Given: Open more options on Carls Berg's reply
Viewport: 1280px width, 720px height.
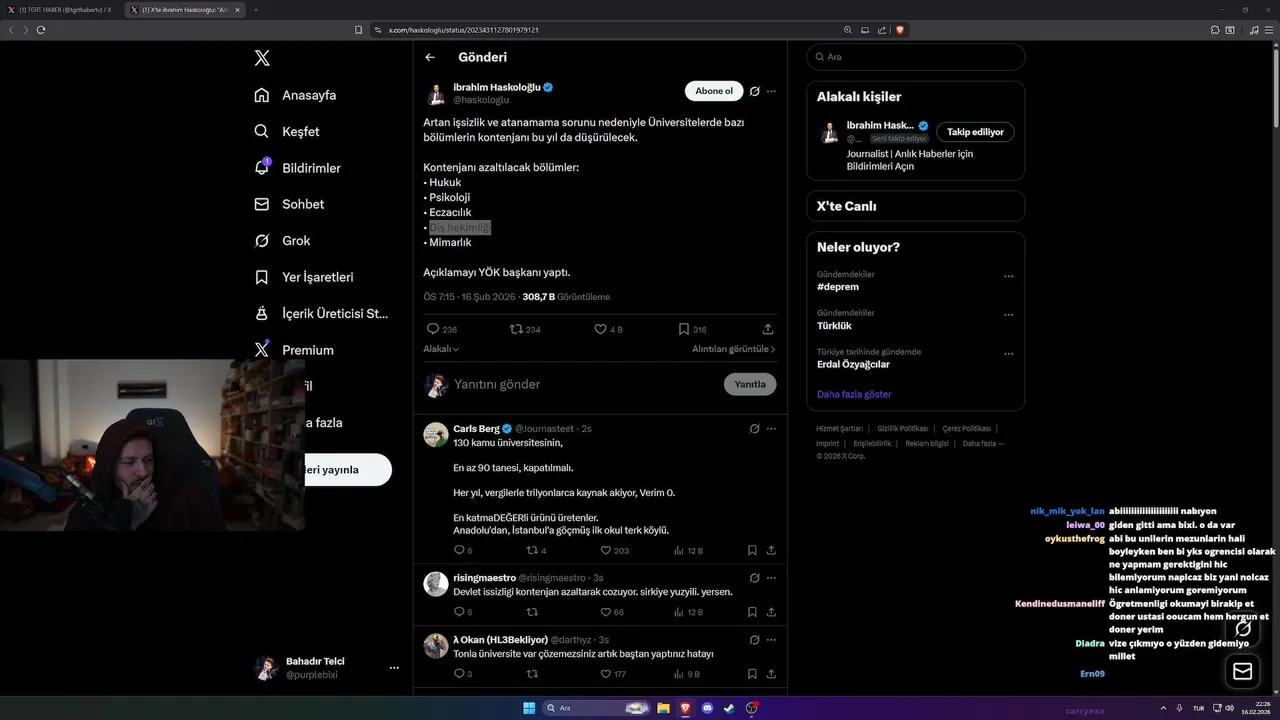Looking at the screenshot, I should (771, 428).
